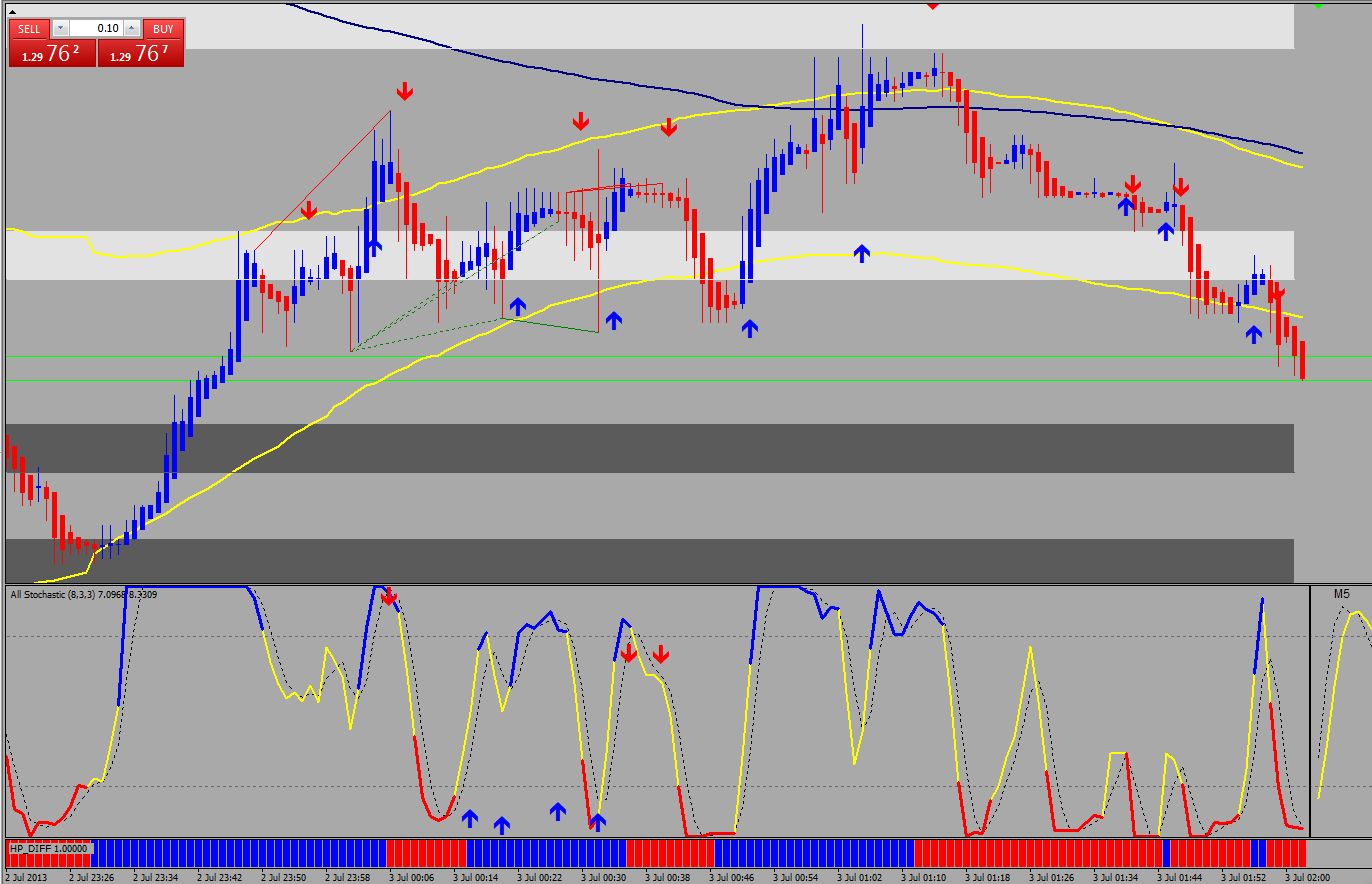The height and width of the screenshot is (884, 1372).
Task: Click the 3 Jul 00:54 time label
Action: (x=796, y=877)
